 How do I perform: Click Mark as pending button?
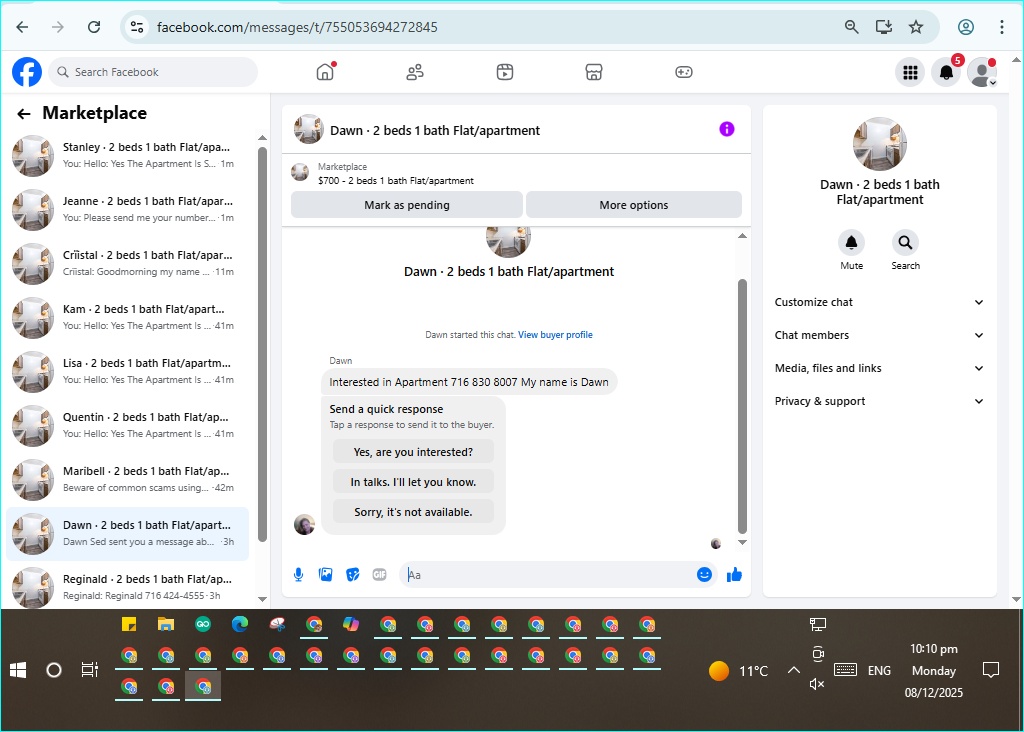(x=407, y=205)
